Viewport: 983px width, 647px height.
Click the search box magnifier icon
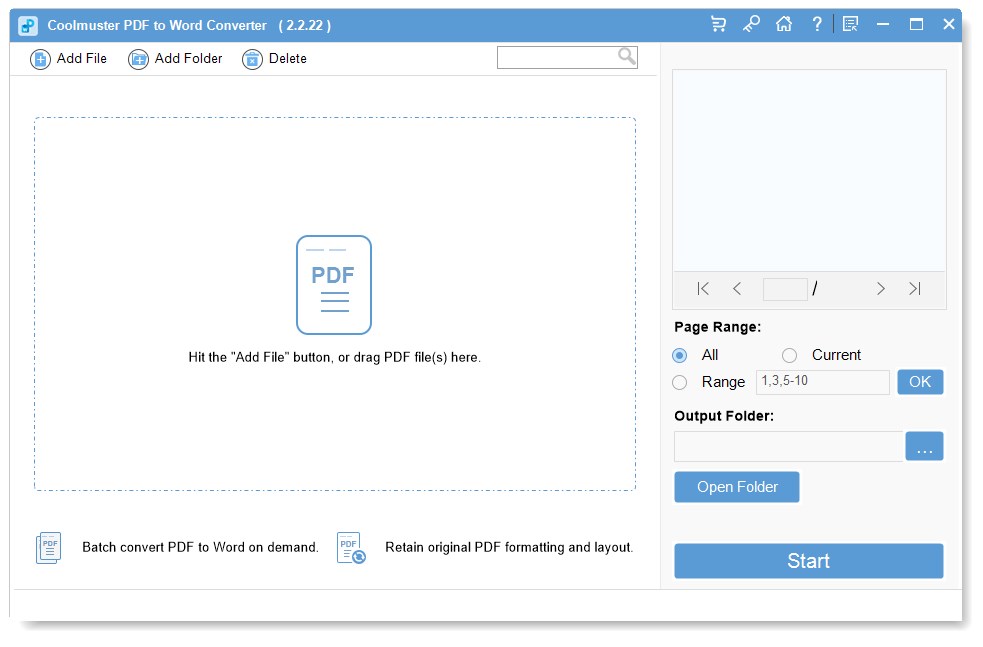625,56
